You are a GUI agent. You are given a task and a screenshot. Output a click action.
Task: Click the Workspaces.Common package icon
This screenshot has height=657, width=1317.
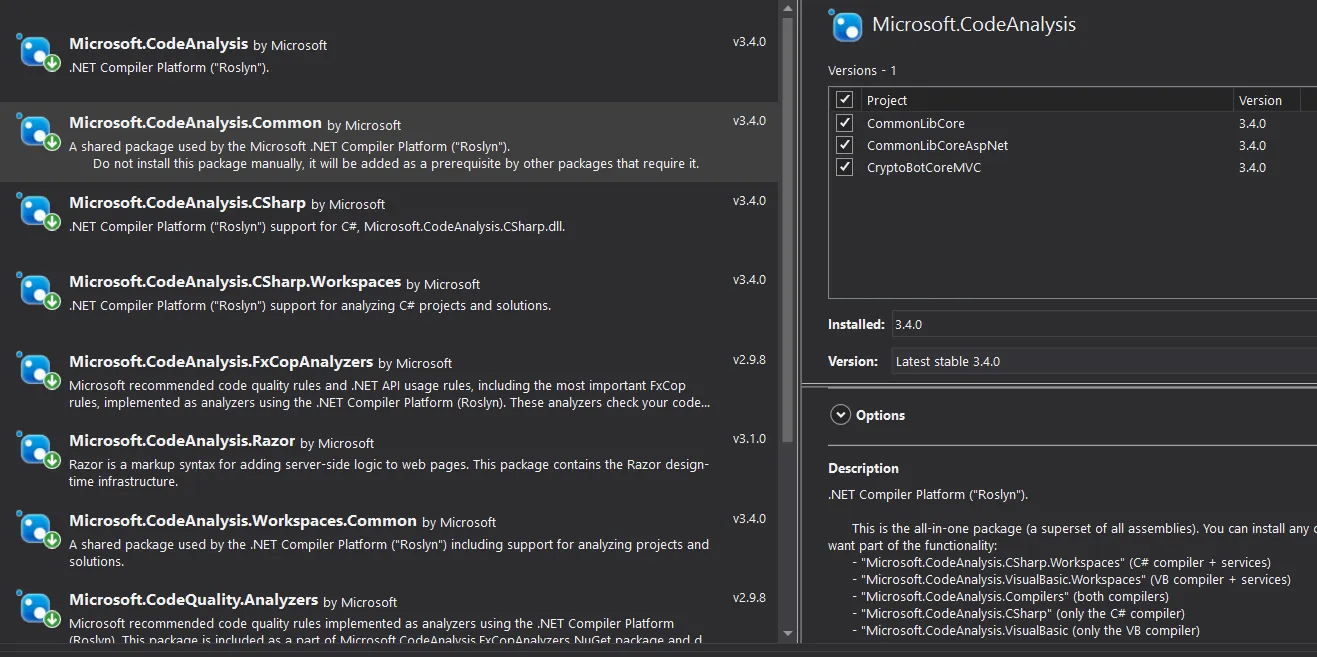click(x=37, y=529)
